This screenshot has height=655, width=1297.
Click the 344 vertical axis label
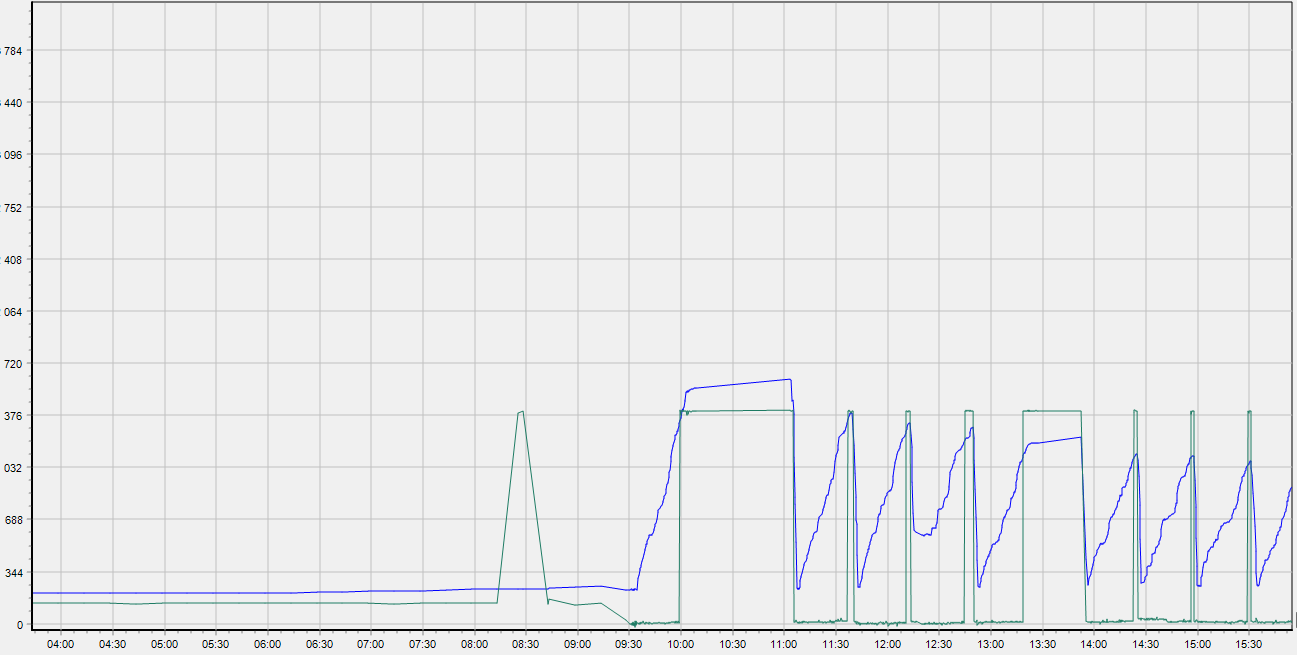pyautogui.click(x=14, y=572)
